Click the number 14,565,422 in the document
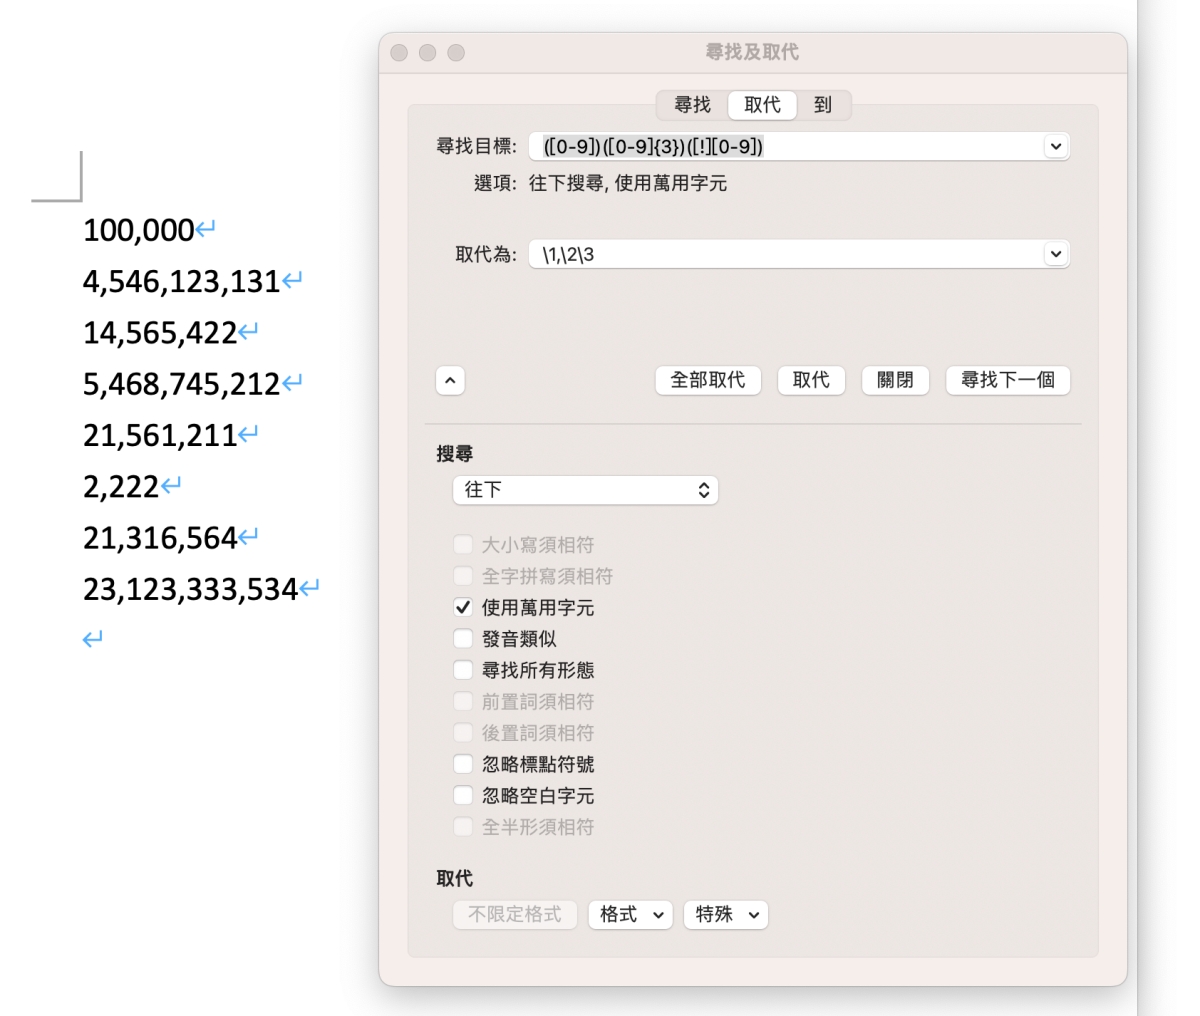1200x1016 pixels. coord(160,332)
